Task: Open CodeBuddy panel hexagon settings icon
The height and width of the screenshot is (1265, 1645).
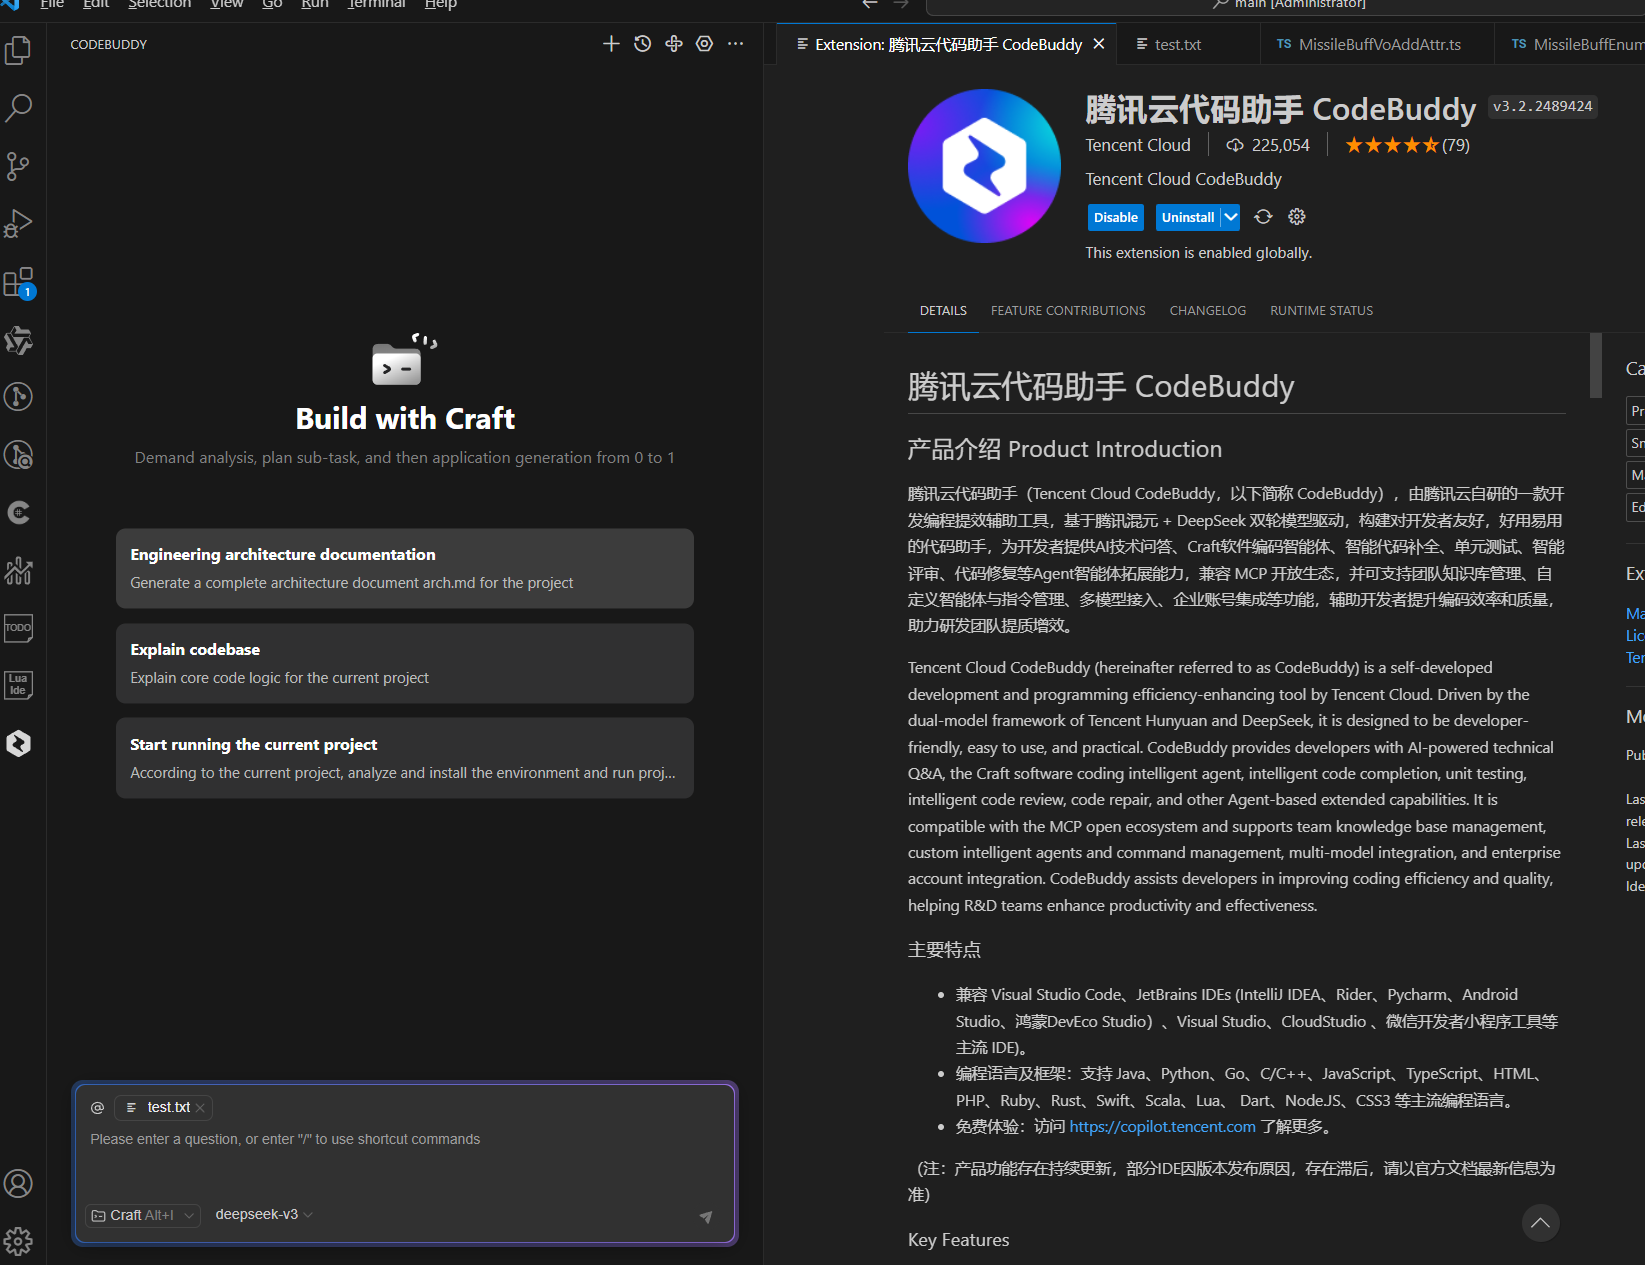Action: (x=705, y=44)
